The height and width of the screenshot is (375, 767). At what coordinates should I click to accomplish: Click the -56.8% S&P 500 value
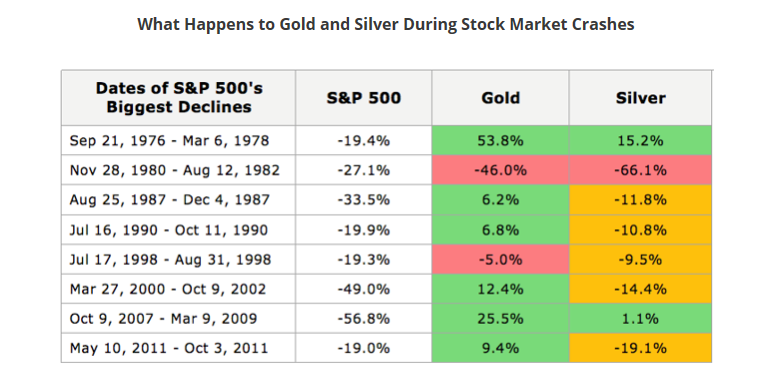[x=363, y=319]
